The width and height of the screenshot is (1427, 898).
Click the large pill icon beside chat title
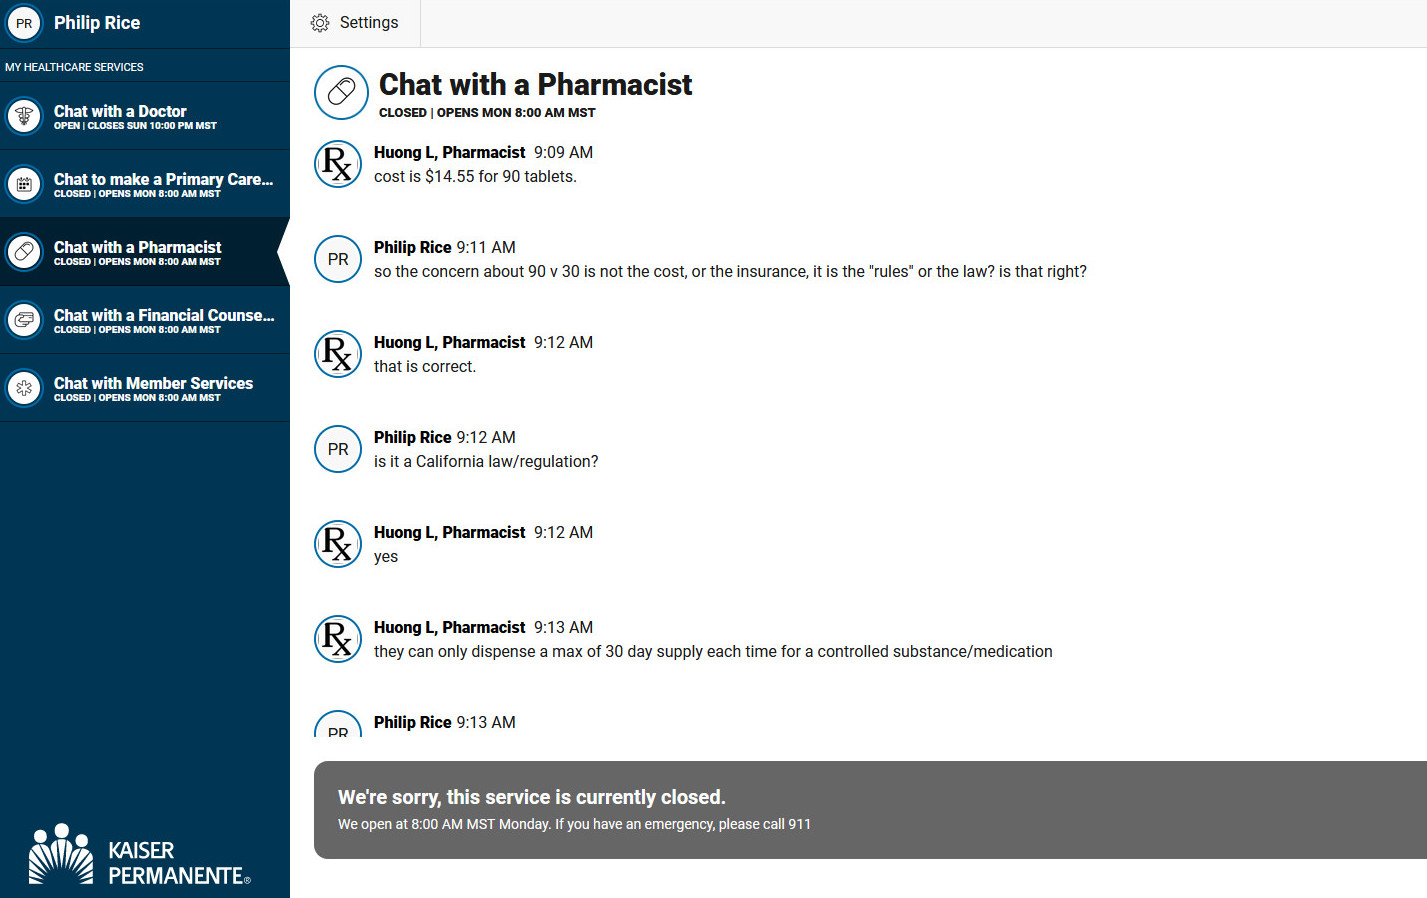(x=341, y=93)
